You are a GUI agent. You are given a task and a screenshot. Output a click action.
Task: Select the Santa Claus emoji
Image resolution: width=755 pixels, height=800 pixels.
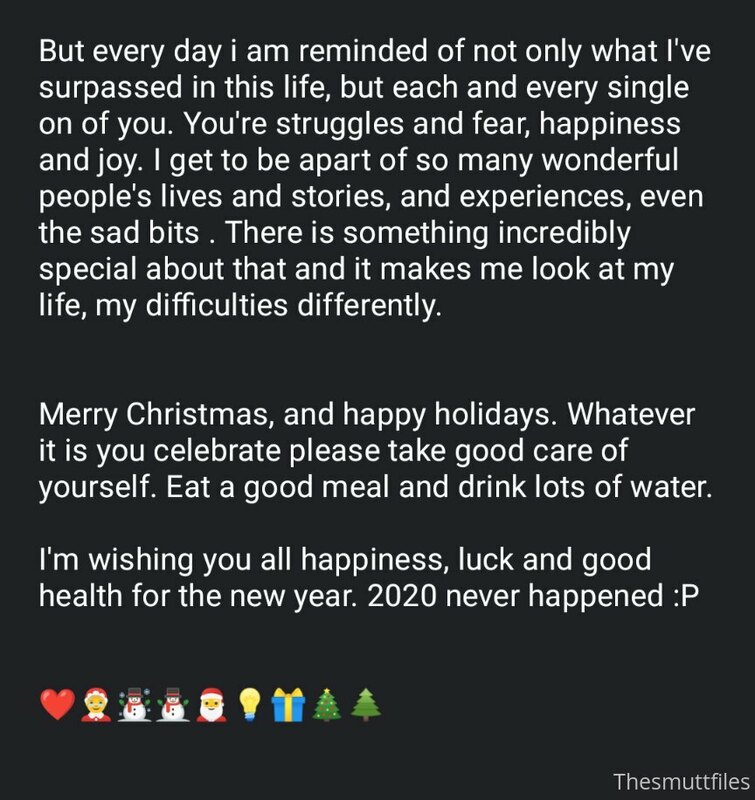212,705
